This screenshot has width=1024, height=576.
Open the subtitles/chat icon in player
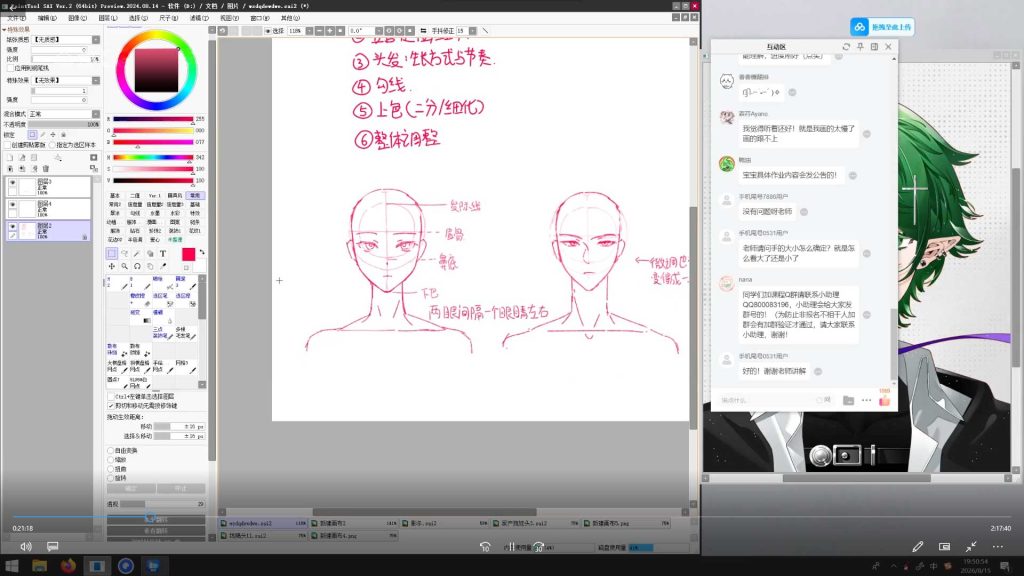(x=52, y=546)
